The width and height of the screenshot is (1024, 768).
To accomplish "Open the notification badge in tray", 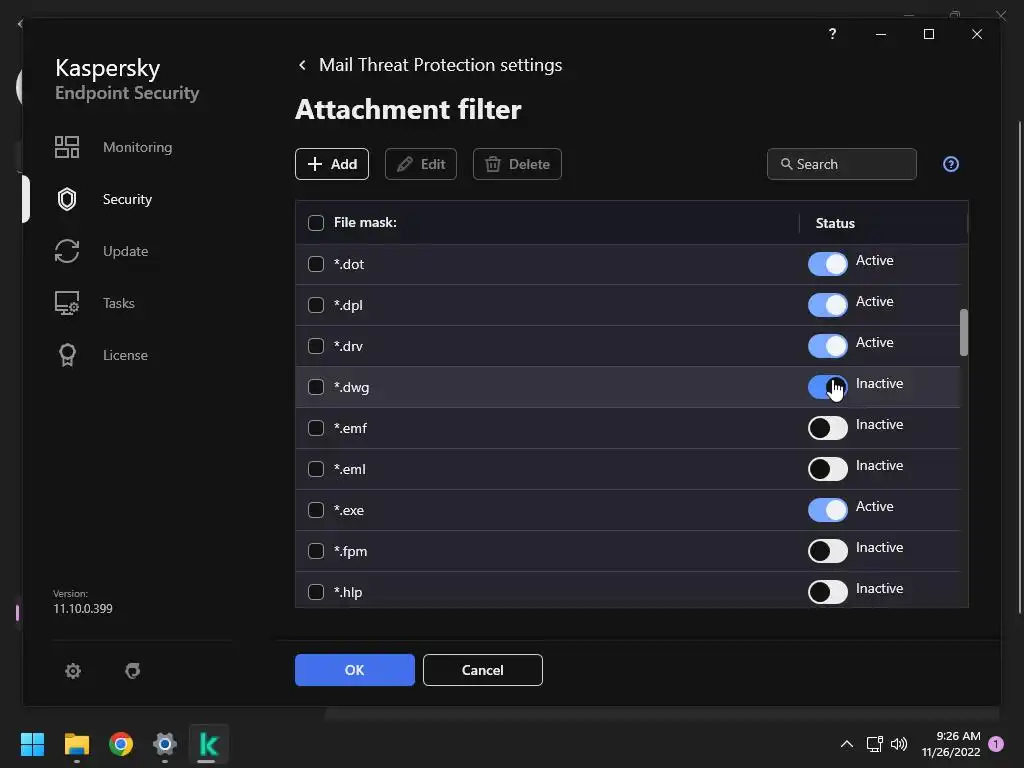I will 996,744.
